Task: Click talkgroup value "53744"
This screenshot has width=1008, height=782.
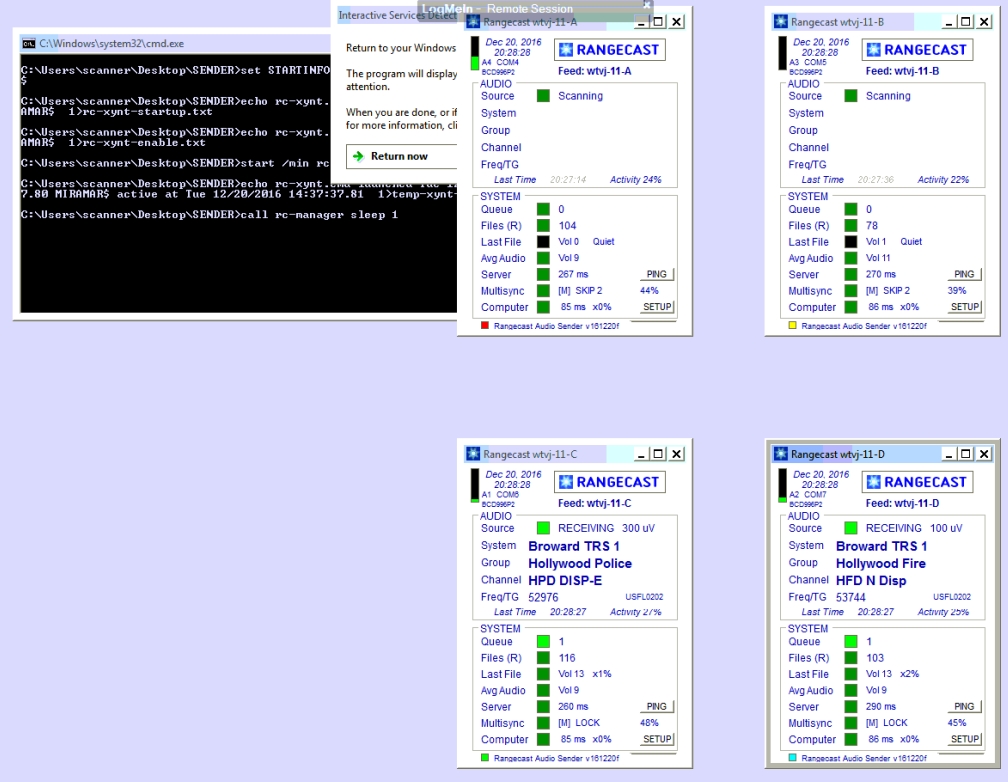Action: (851, 597)
